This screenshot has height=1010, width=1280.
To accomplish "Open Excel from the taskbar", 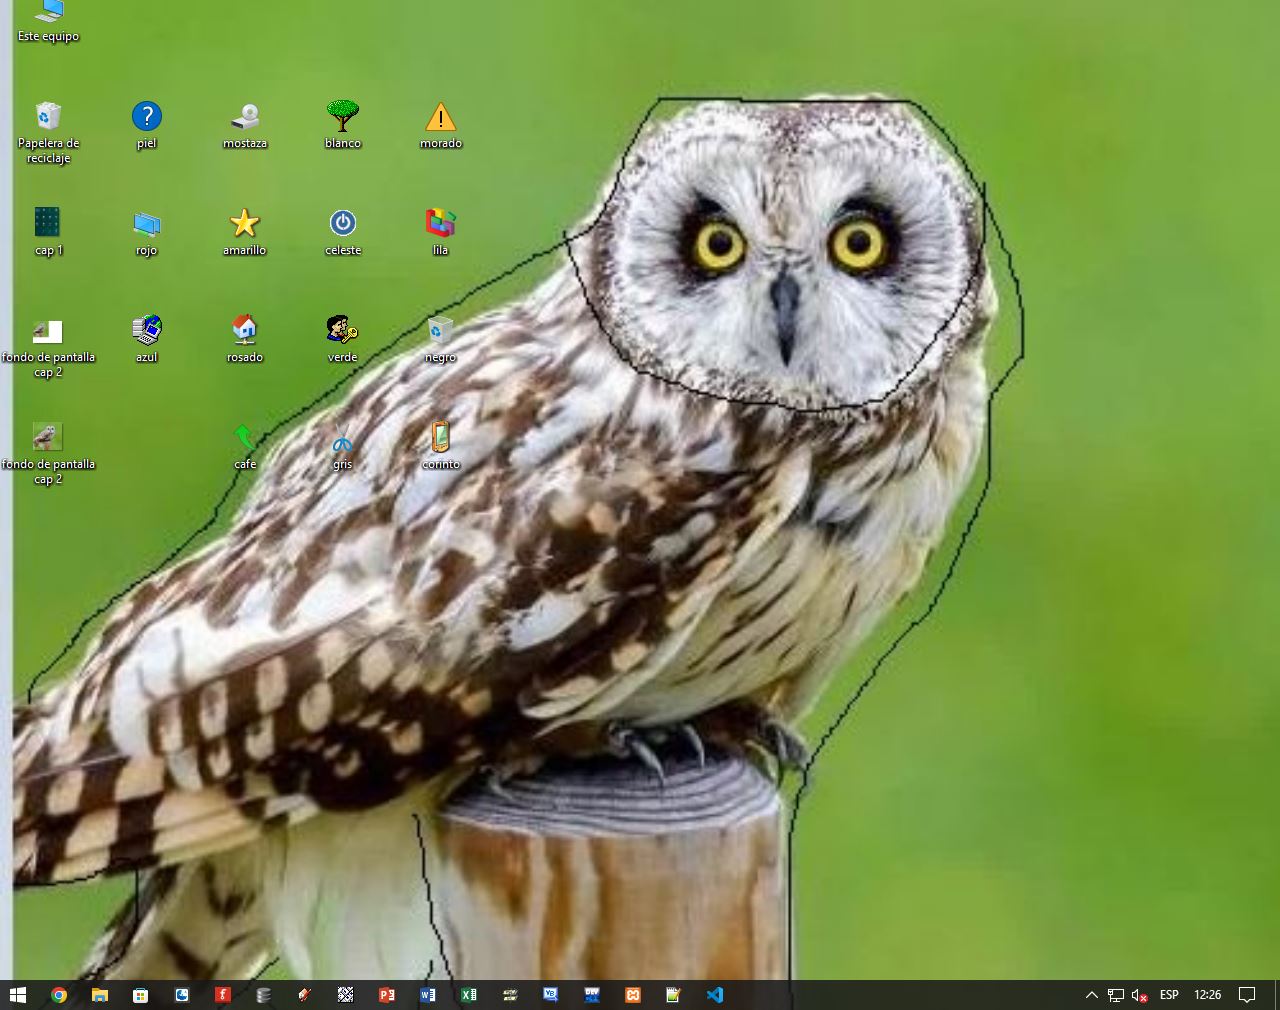I will [x=469, y=995].
